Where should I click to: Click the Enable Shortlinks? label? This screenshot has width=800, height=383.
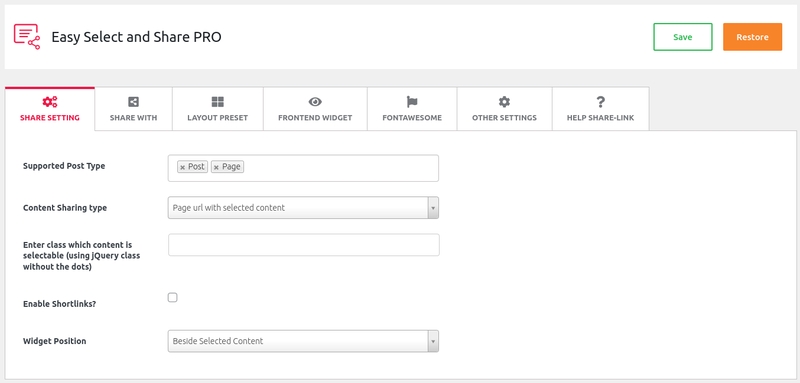60,304
